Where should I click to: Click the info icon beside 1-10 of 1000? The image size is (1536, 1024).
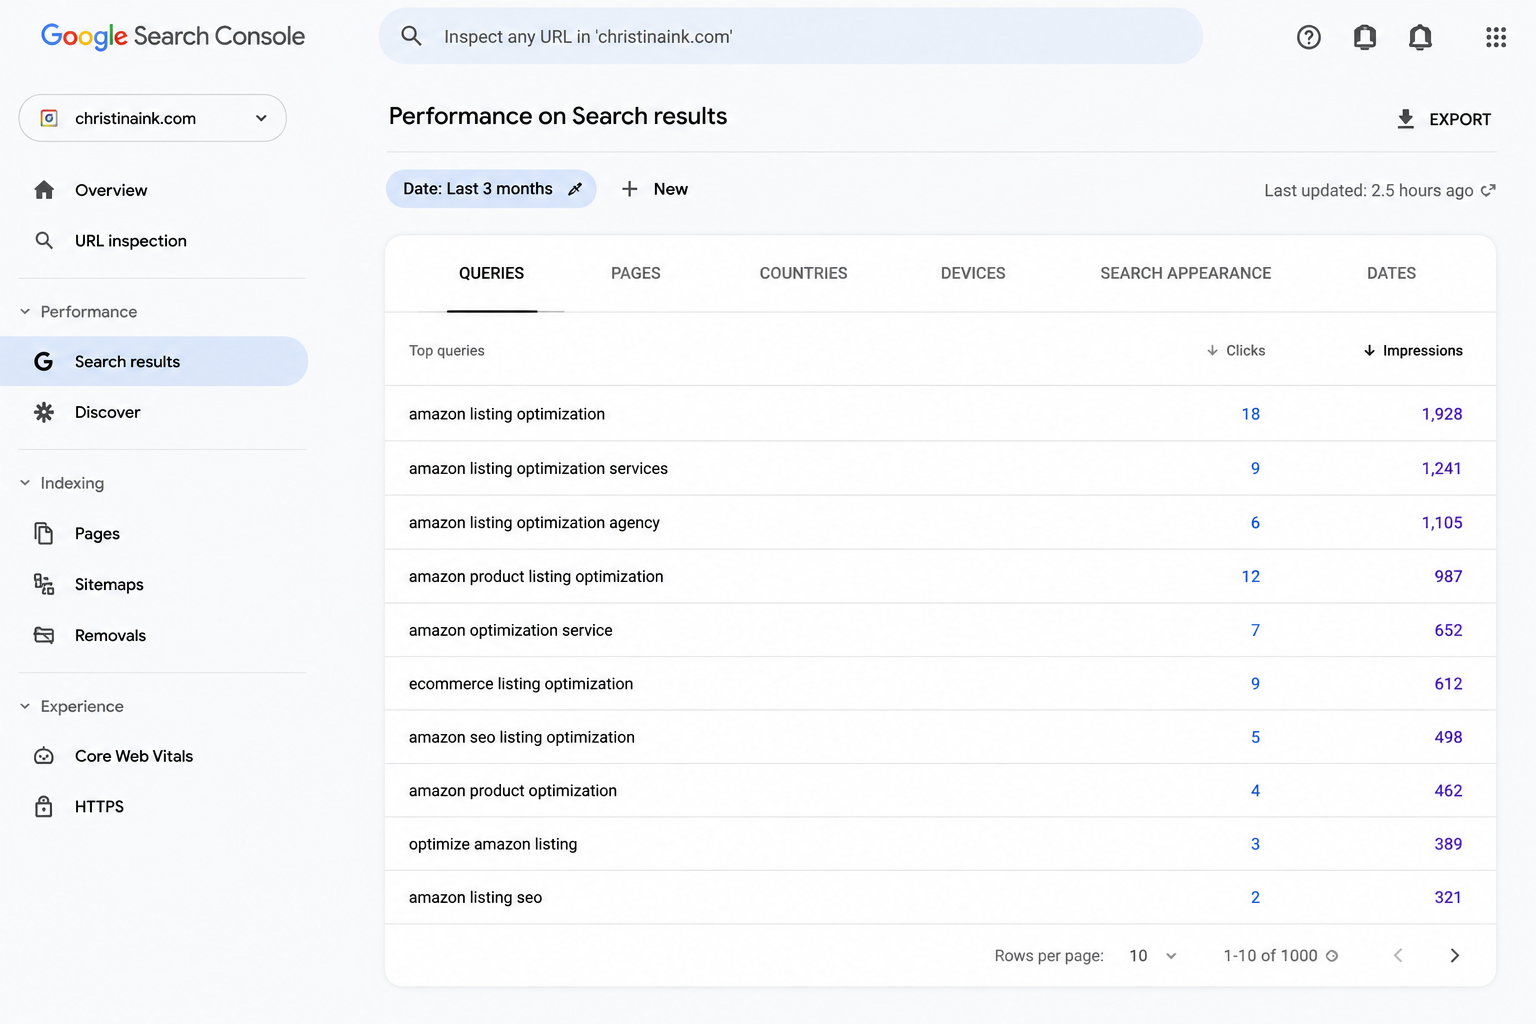click(x=1332, y=956)
